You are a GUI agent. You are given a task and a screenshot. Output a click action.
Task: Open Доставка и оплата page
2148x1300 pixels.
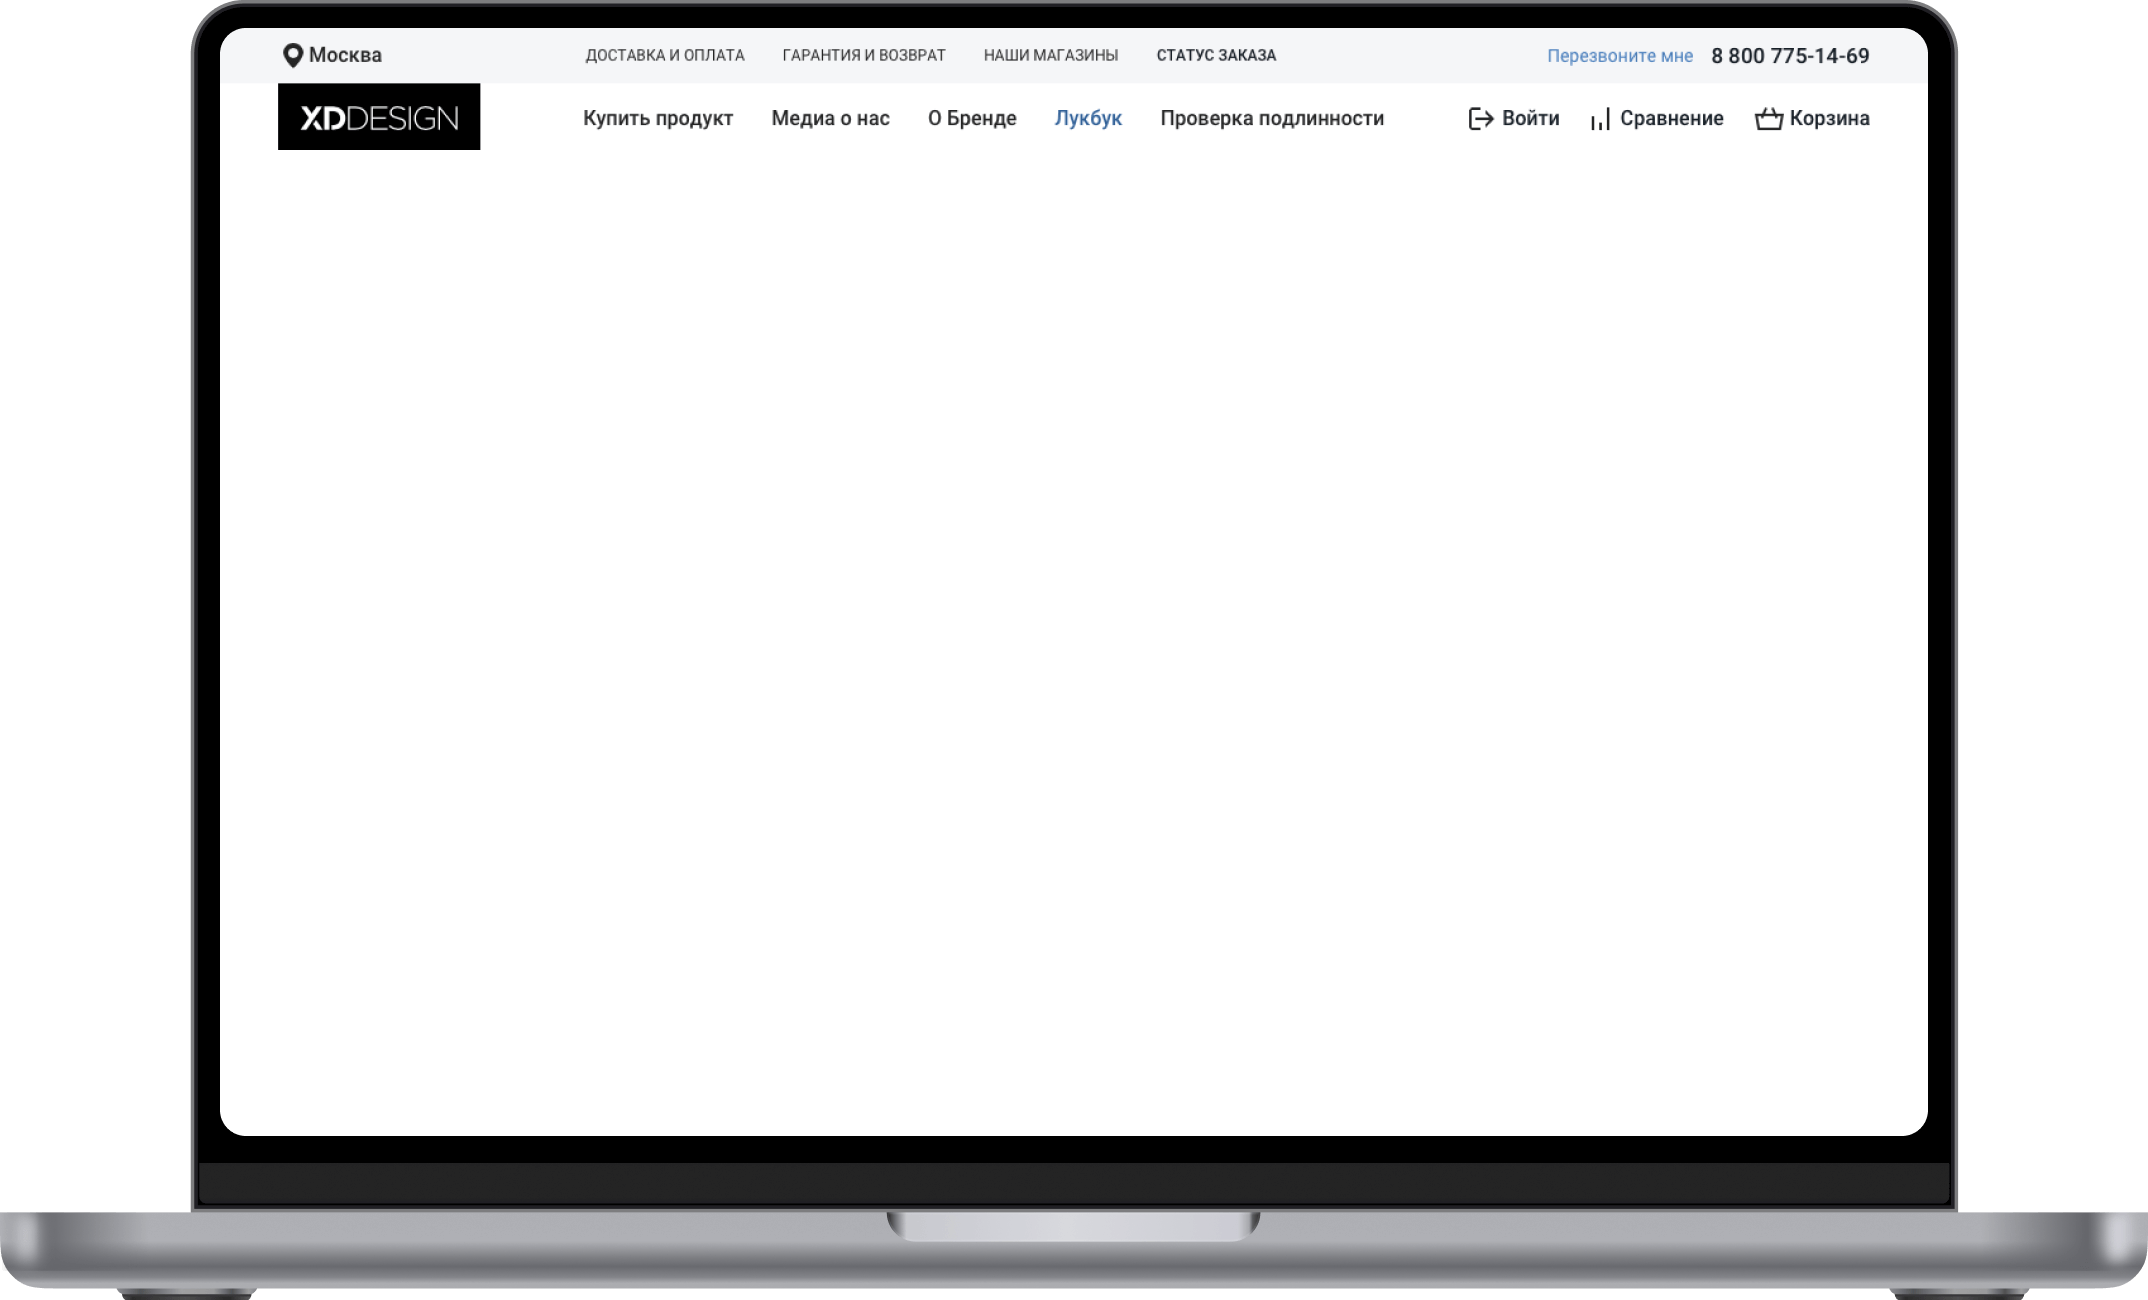pyautogui.click(x=665, y=56)
